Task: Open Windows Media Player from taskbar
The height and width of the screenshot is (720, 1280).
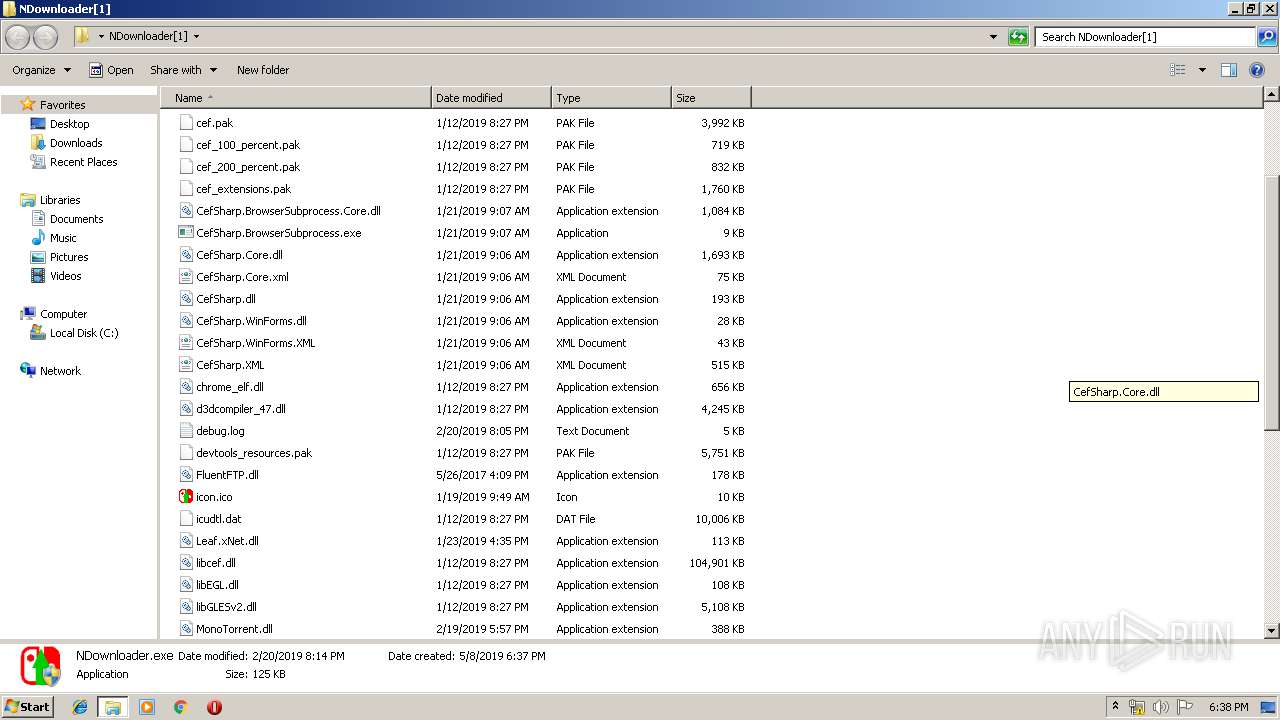Action: [x=147, y=707]
